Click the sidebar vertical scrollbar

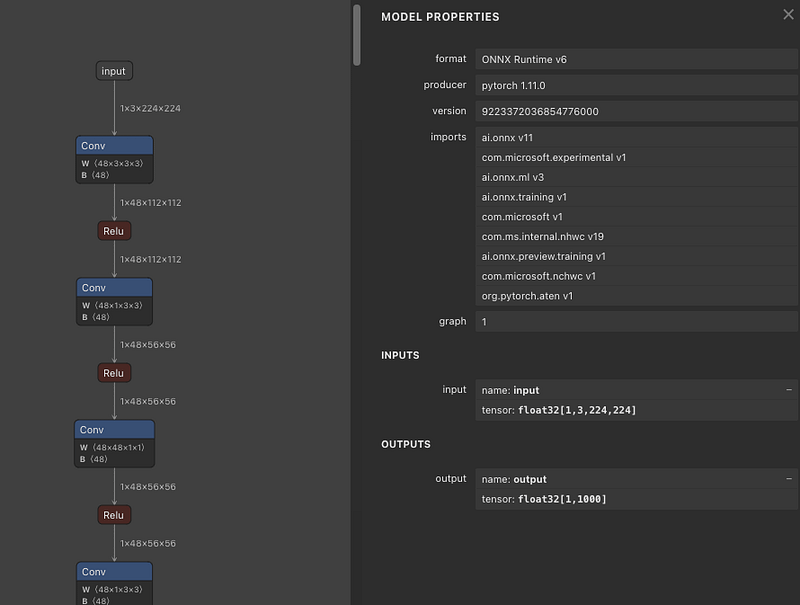point(357,35)
